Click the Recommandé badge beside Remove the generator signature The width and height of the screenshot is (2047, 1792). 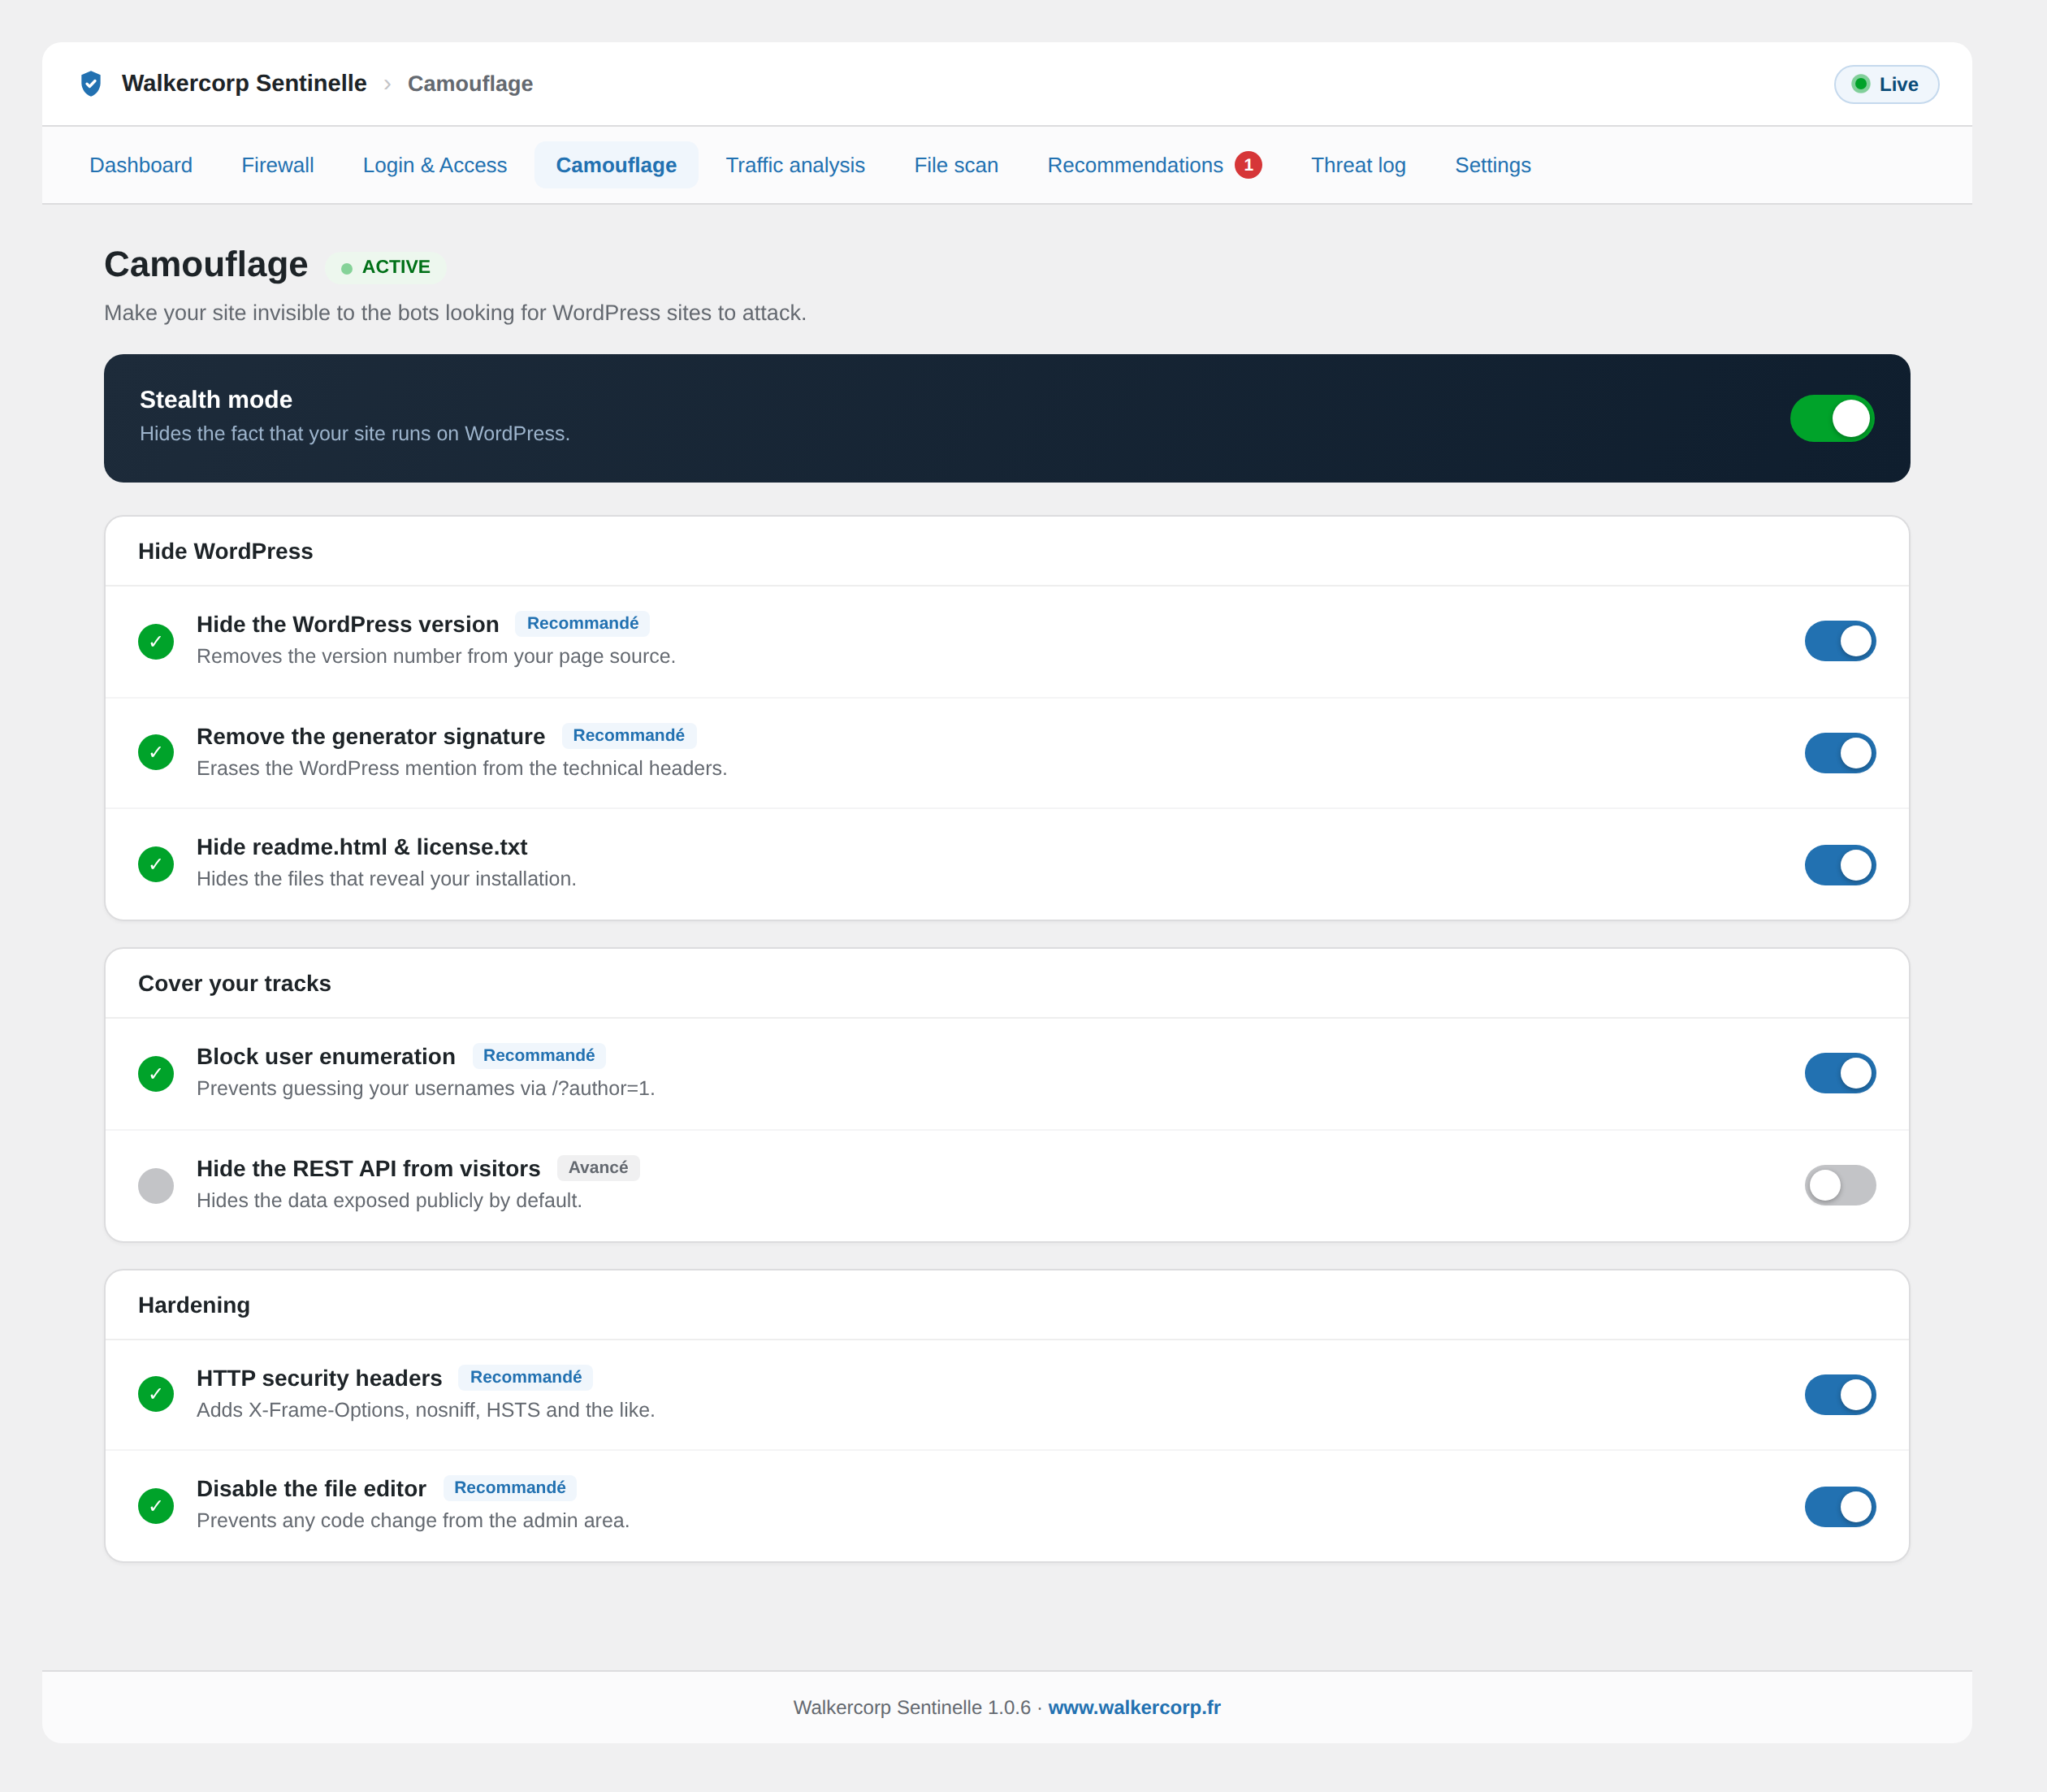click(628, 735)
